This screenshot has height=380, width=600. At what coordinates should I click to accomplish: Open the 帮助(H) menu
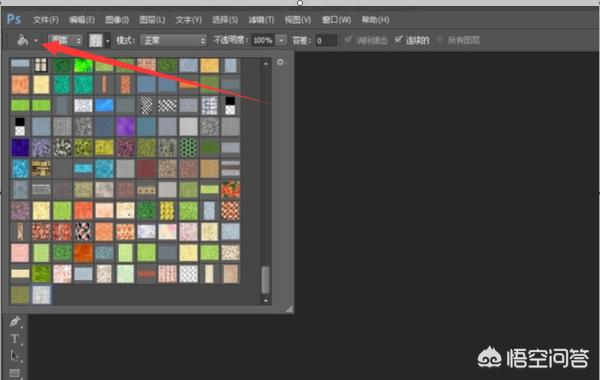[x=375, y=20]
